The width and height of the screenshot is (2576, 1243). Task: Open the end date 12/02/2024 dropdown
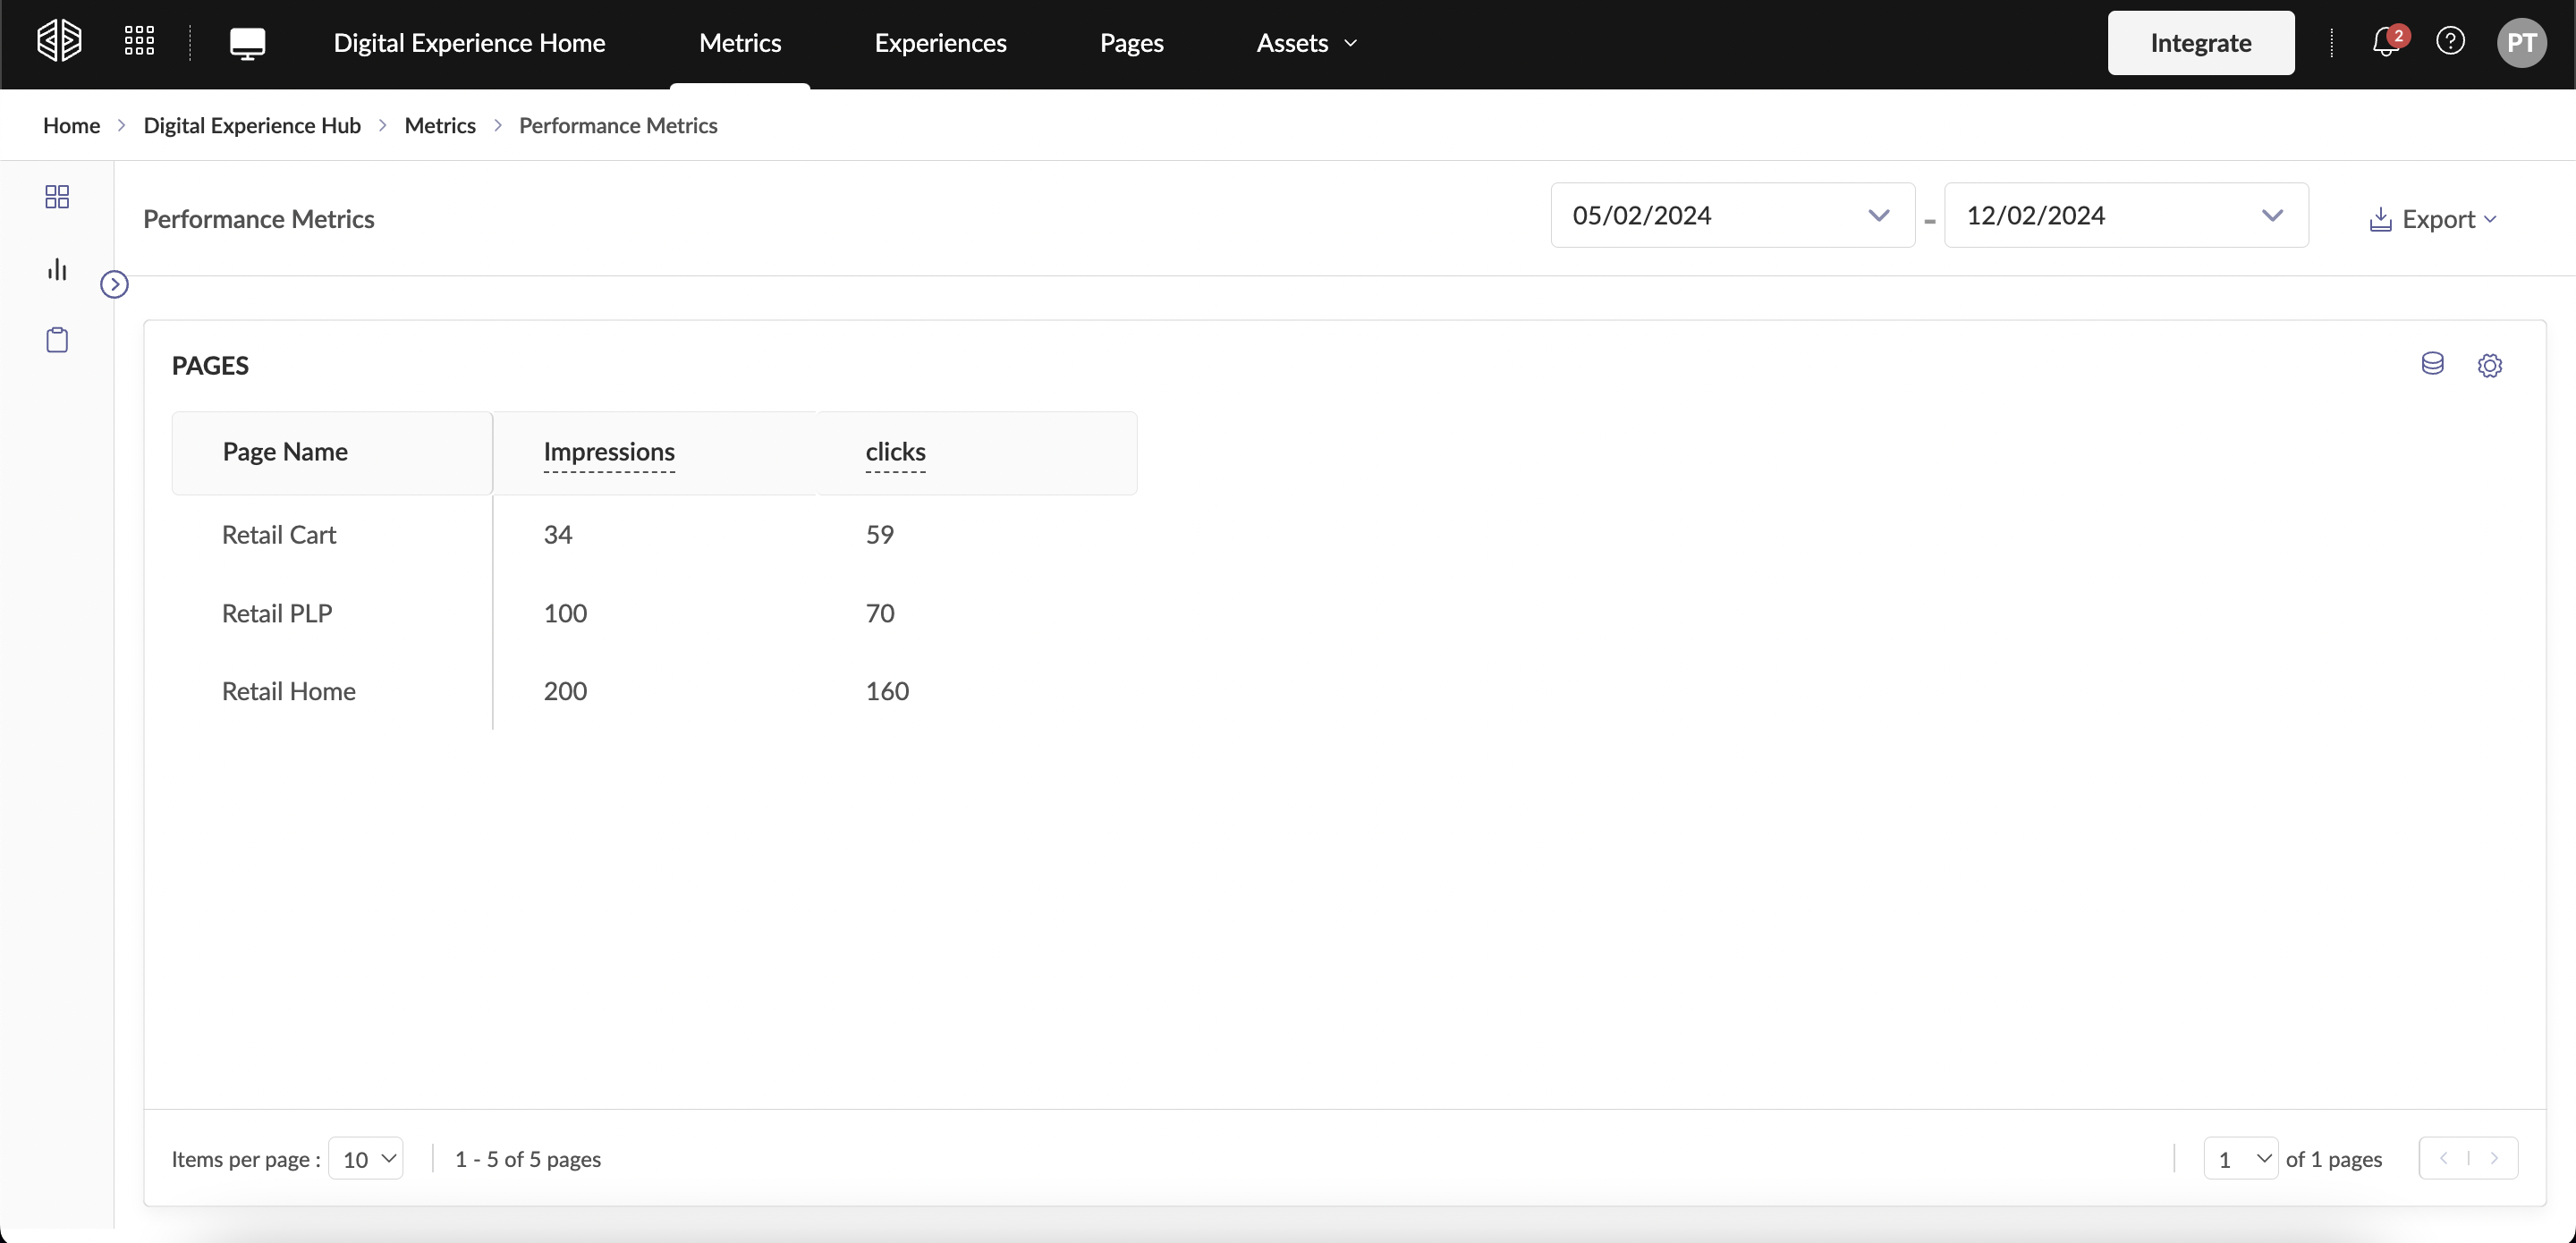(x=2125, y=215)
